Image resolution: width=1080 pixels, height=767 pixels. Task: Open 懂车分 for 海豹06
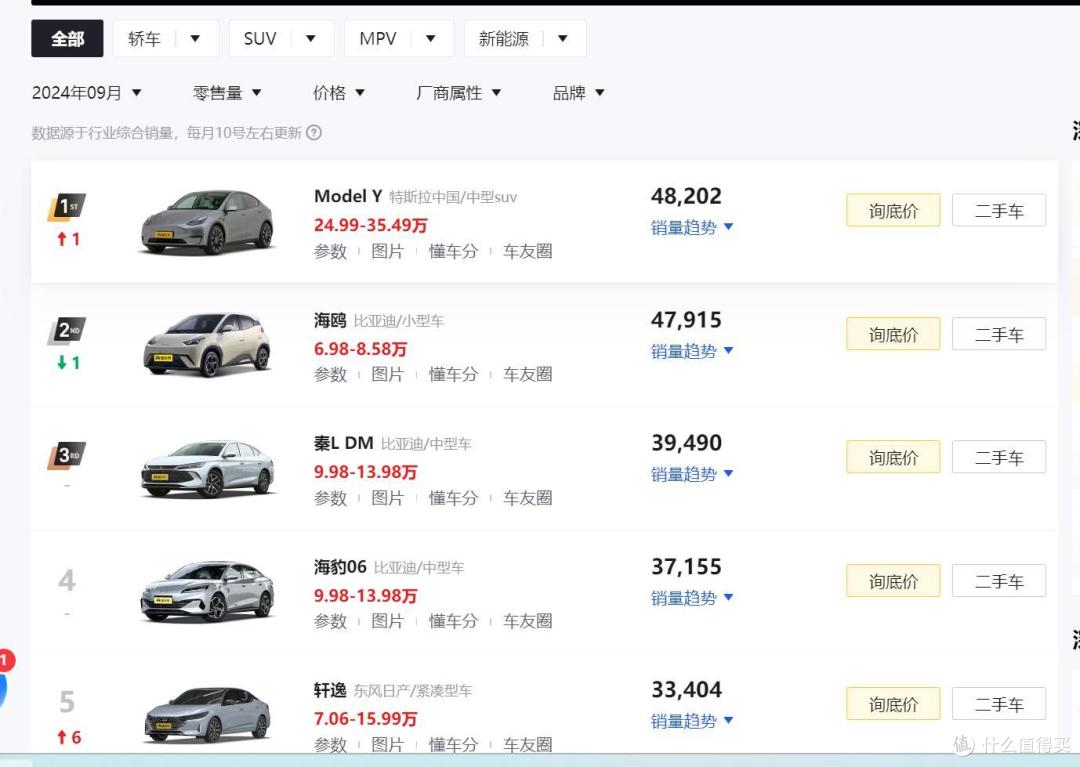click(x=453, y=621)
